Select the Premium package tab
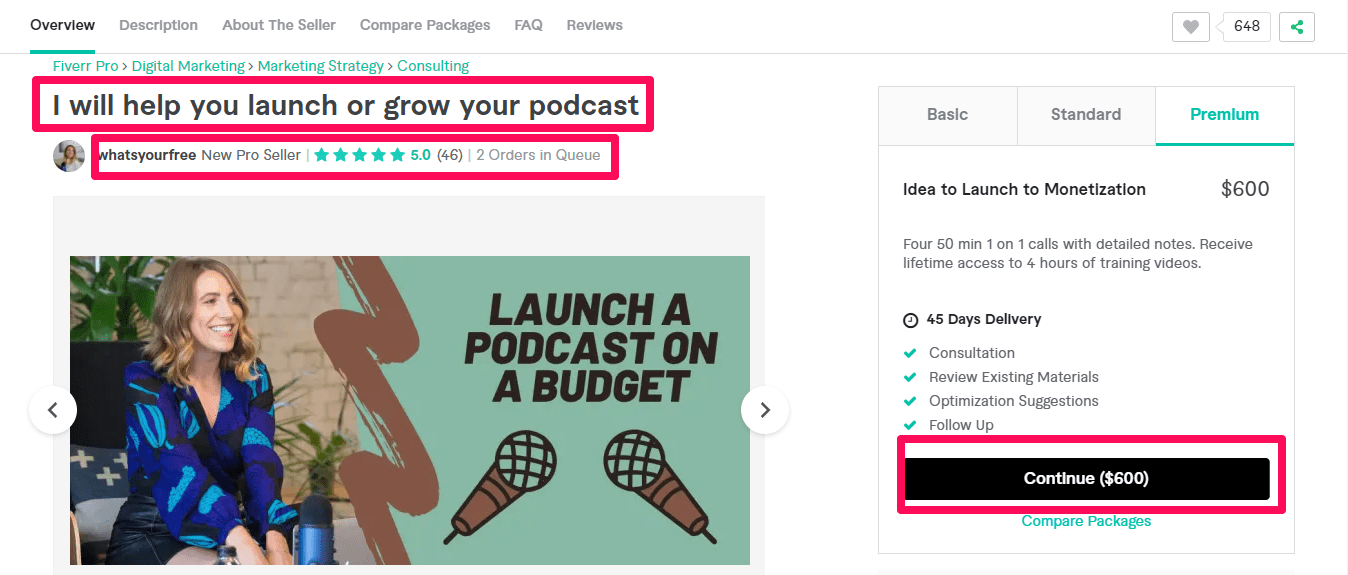This screenshot has height=575, width=1348. [x=1224, y=115]
